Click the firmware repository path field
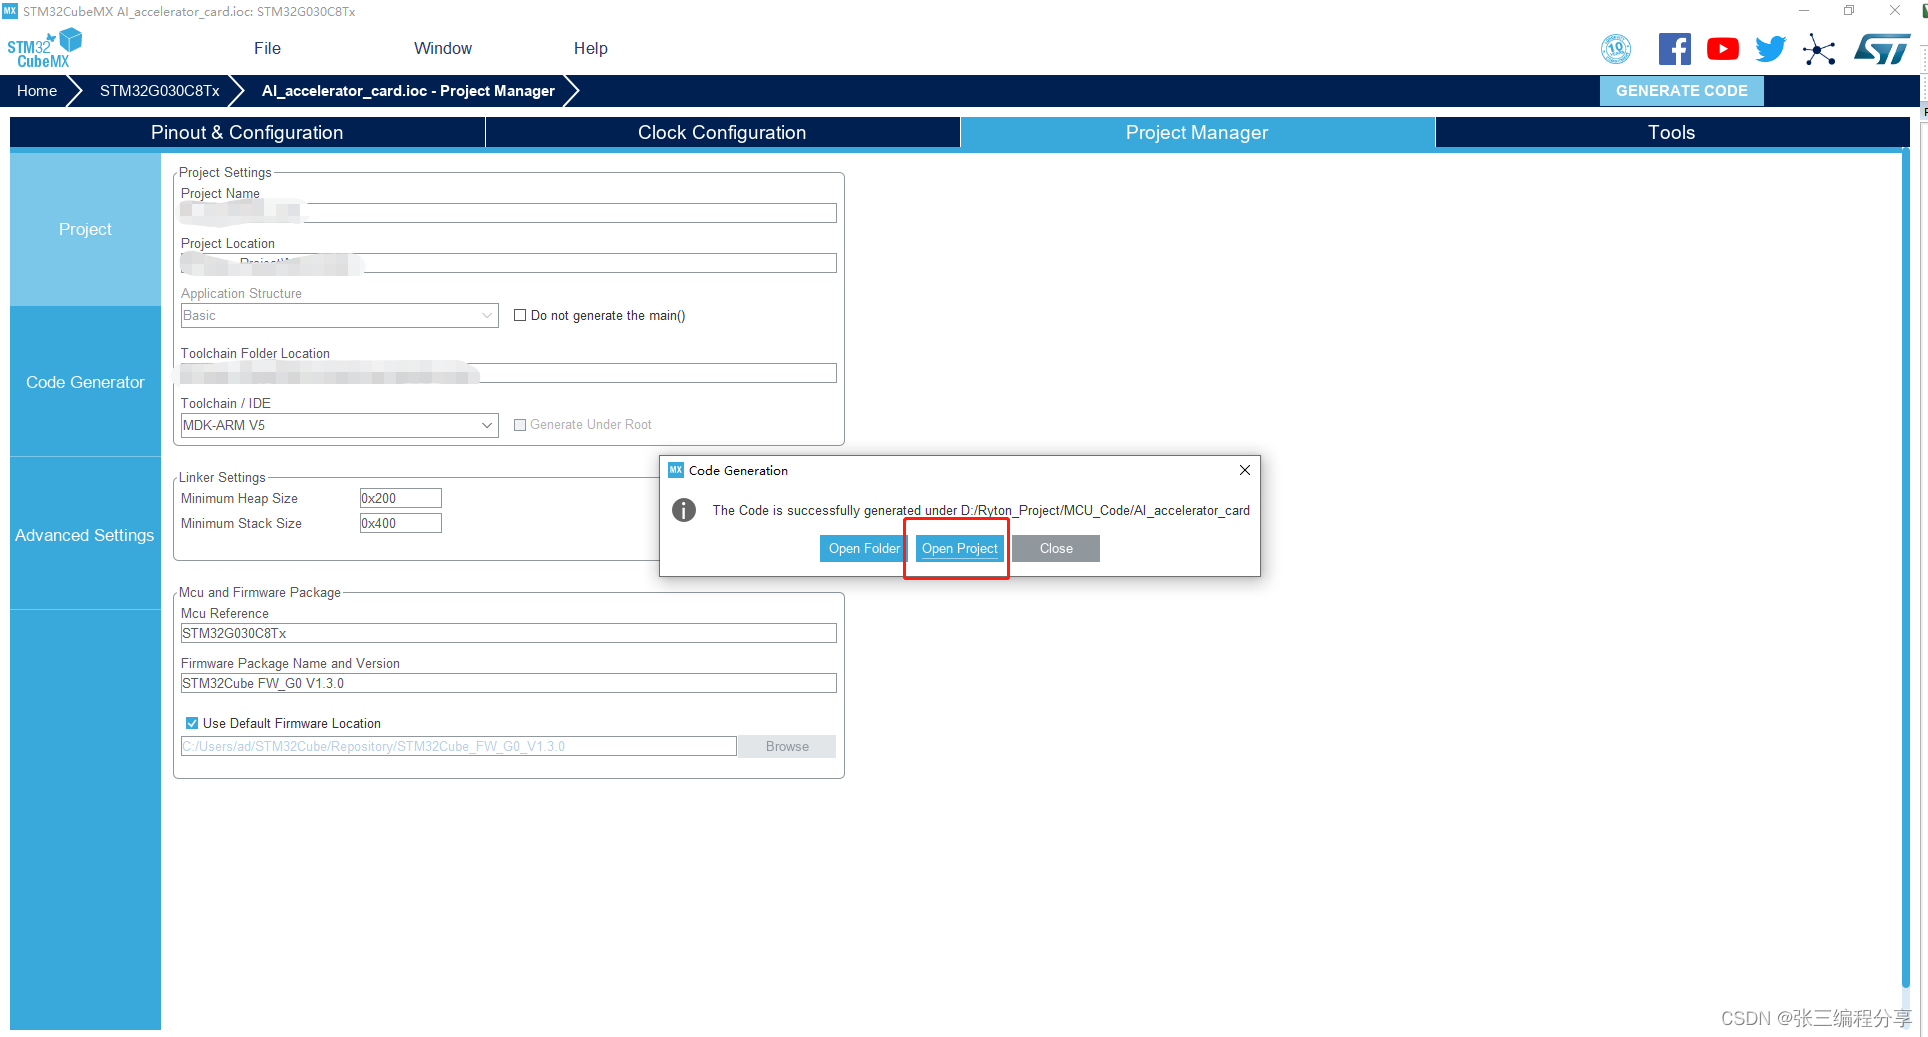 pos(458,746)
